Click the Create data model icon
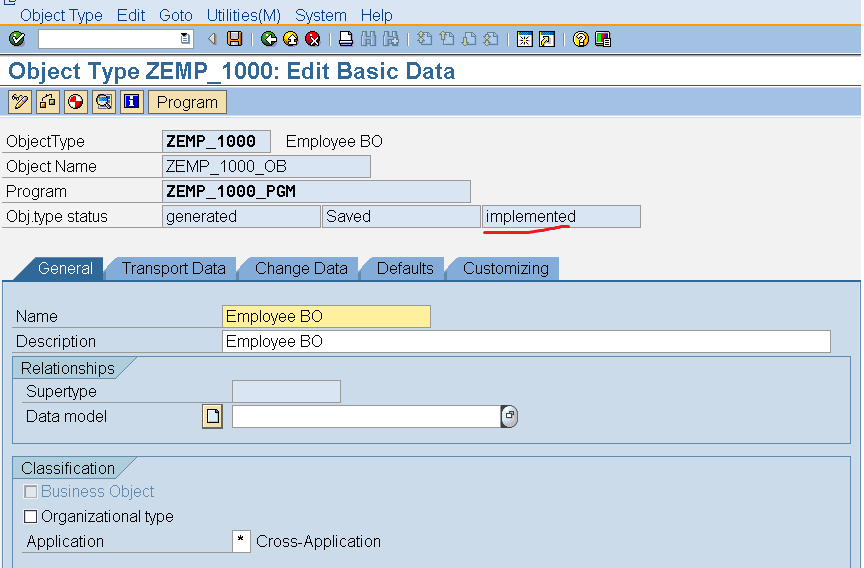The width and height of the screenshot is (864, 568). (x=212, y=416)
